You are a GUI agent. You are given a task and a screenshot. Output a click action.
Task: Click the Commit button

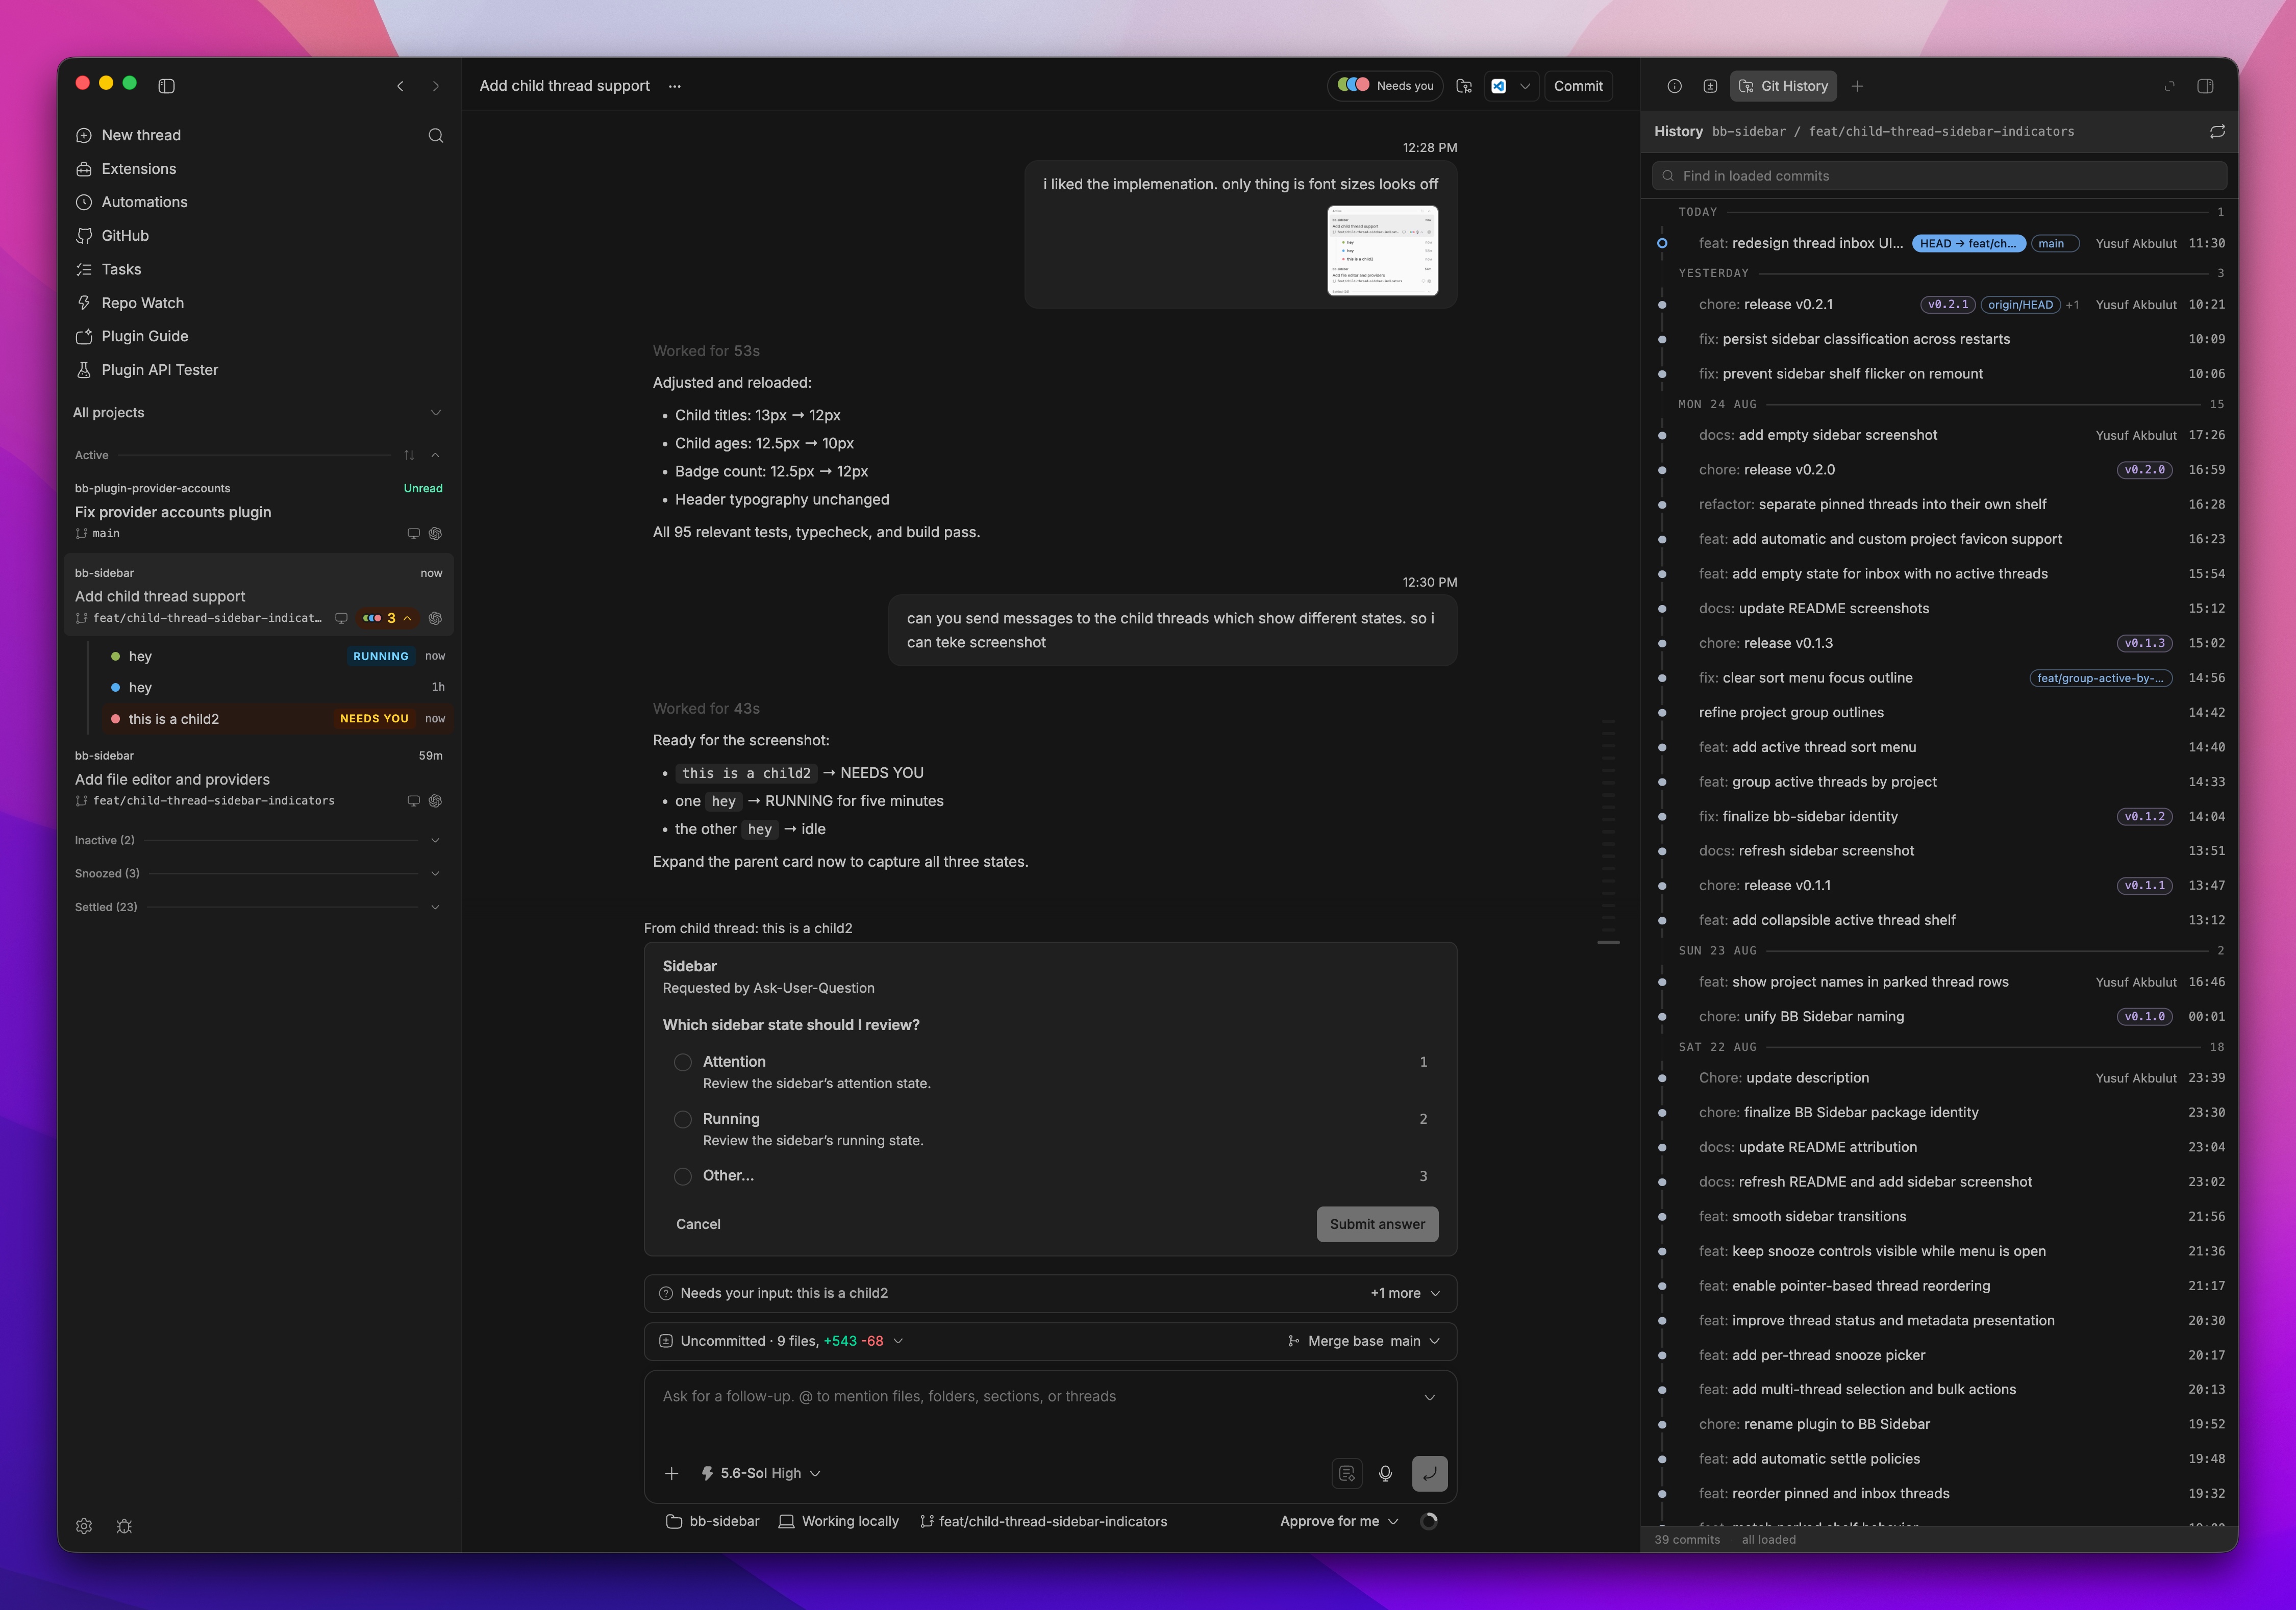click(x=1578, y=86)
